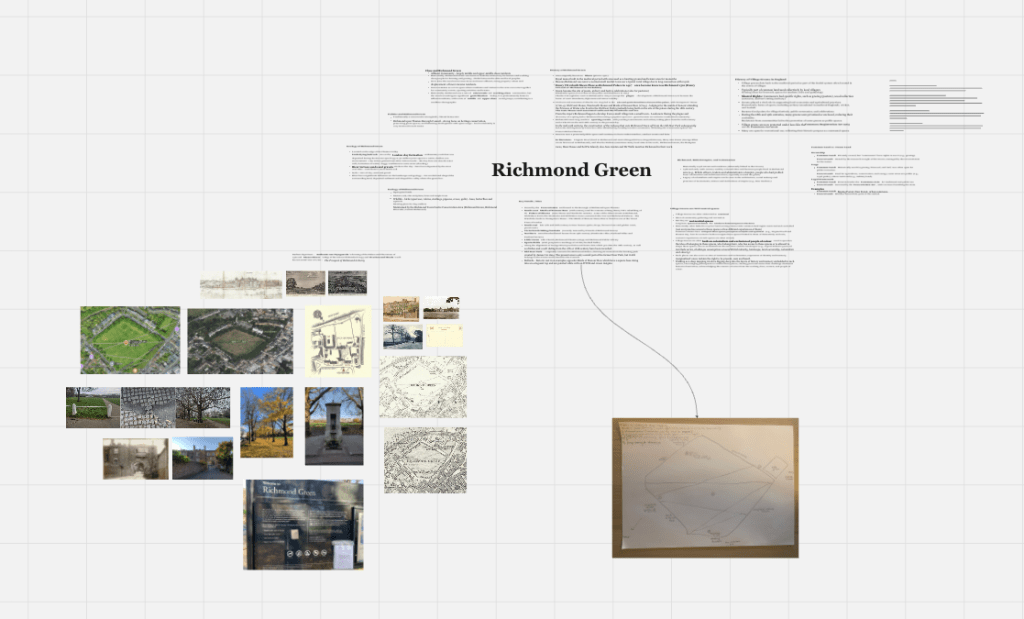This screenshot has height=619, width=1024.
Task: Select the lower black-and-white historic map
Action: point(425,460)
